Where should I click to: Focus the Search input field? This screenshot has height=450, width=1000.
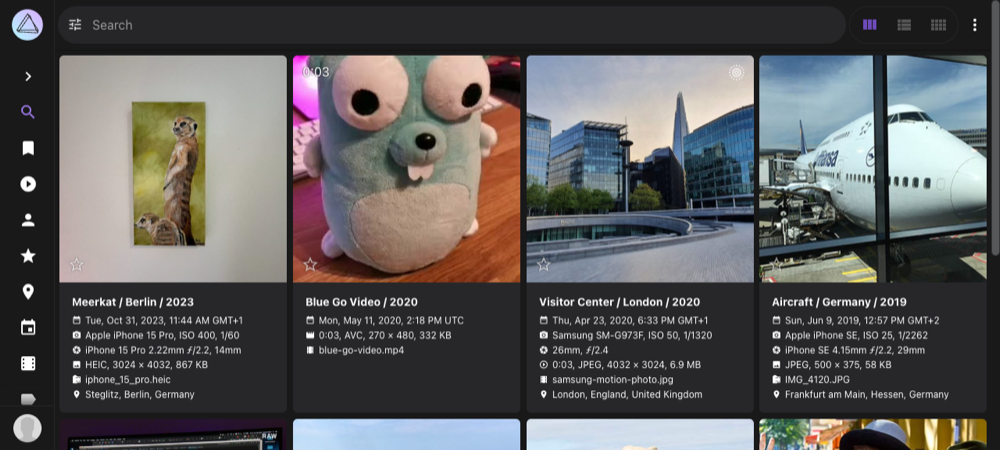pyautogui.click(x=452, y=25)
